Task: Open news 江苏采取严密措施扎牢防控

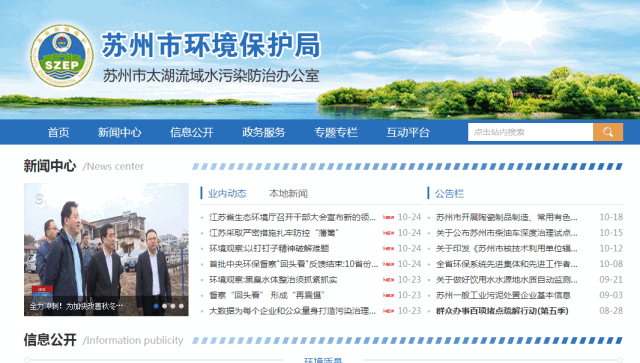Action: click(x=273, y=233)
